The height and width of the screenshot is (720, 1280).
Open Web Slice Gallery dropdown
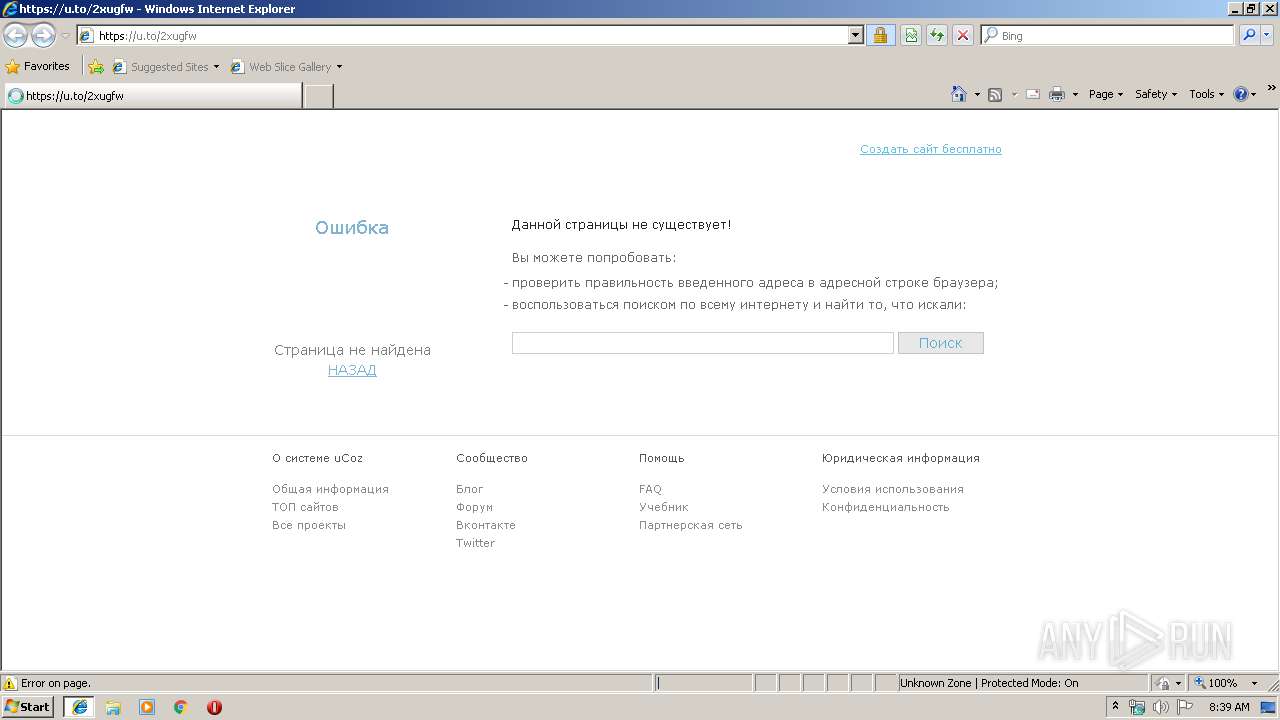point(286,67)
